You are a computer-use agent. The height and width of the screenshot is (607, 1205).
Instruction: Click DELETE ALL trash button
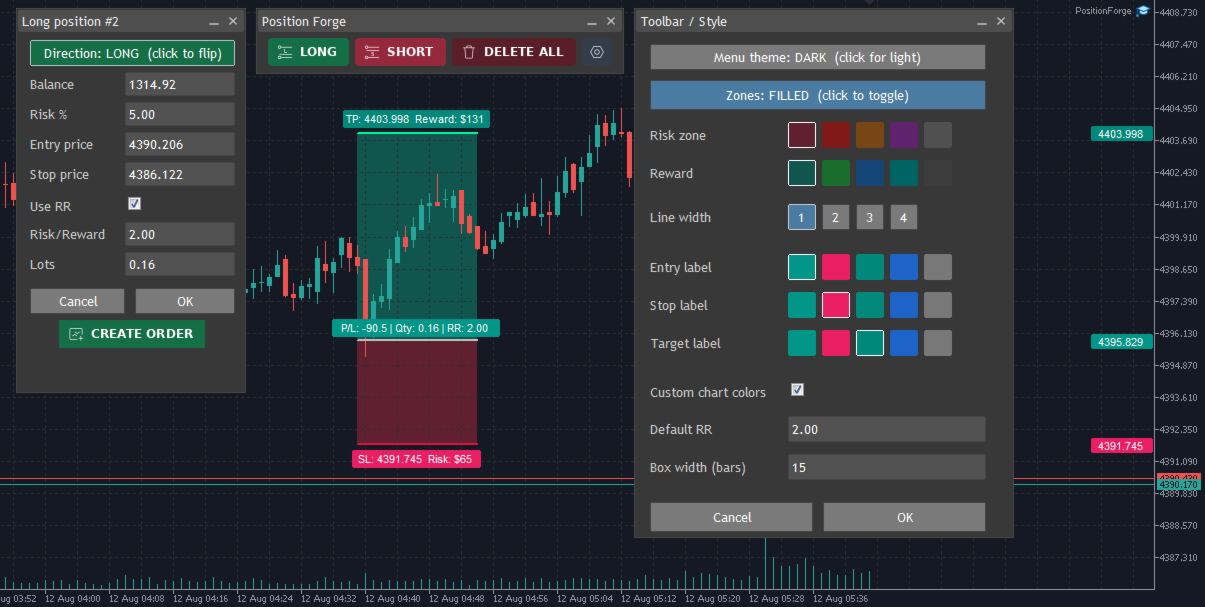(514, 52)
